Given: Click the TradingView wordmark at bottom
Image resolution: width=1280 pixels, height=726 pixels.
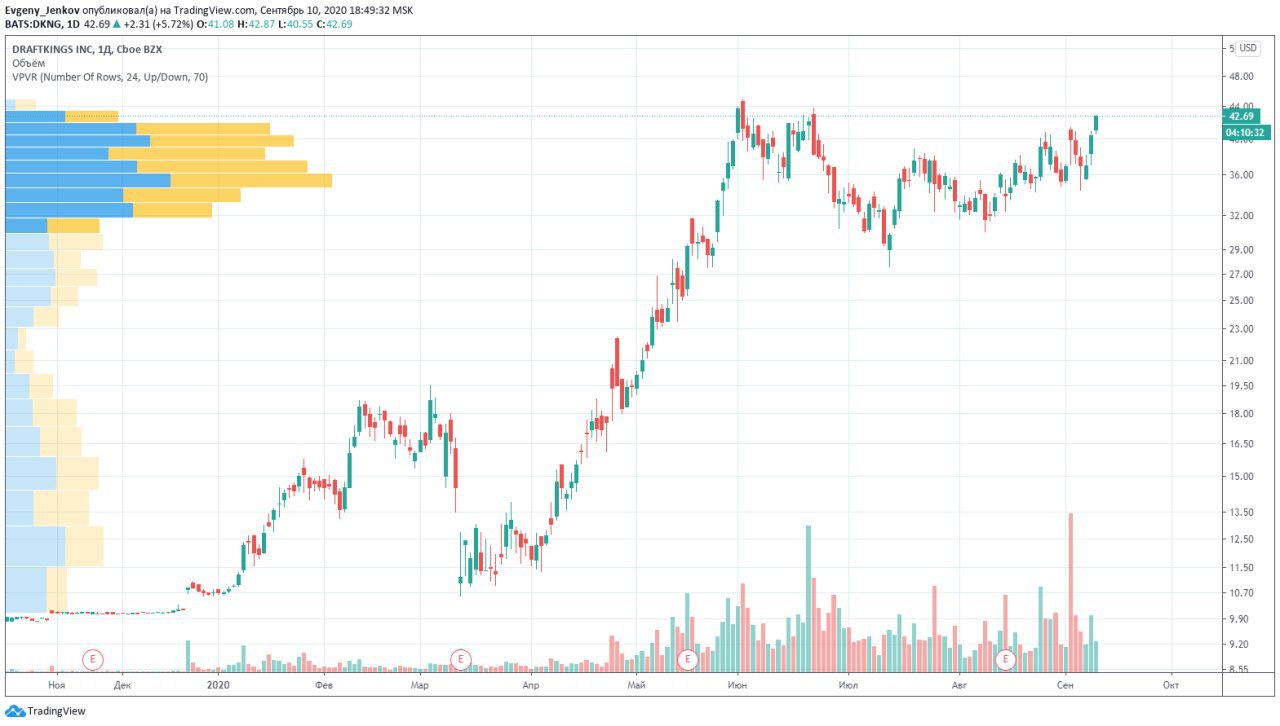Looking at the screenshot, I should click(56, 711).
